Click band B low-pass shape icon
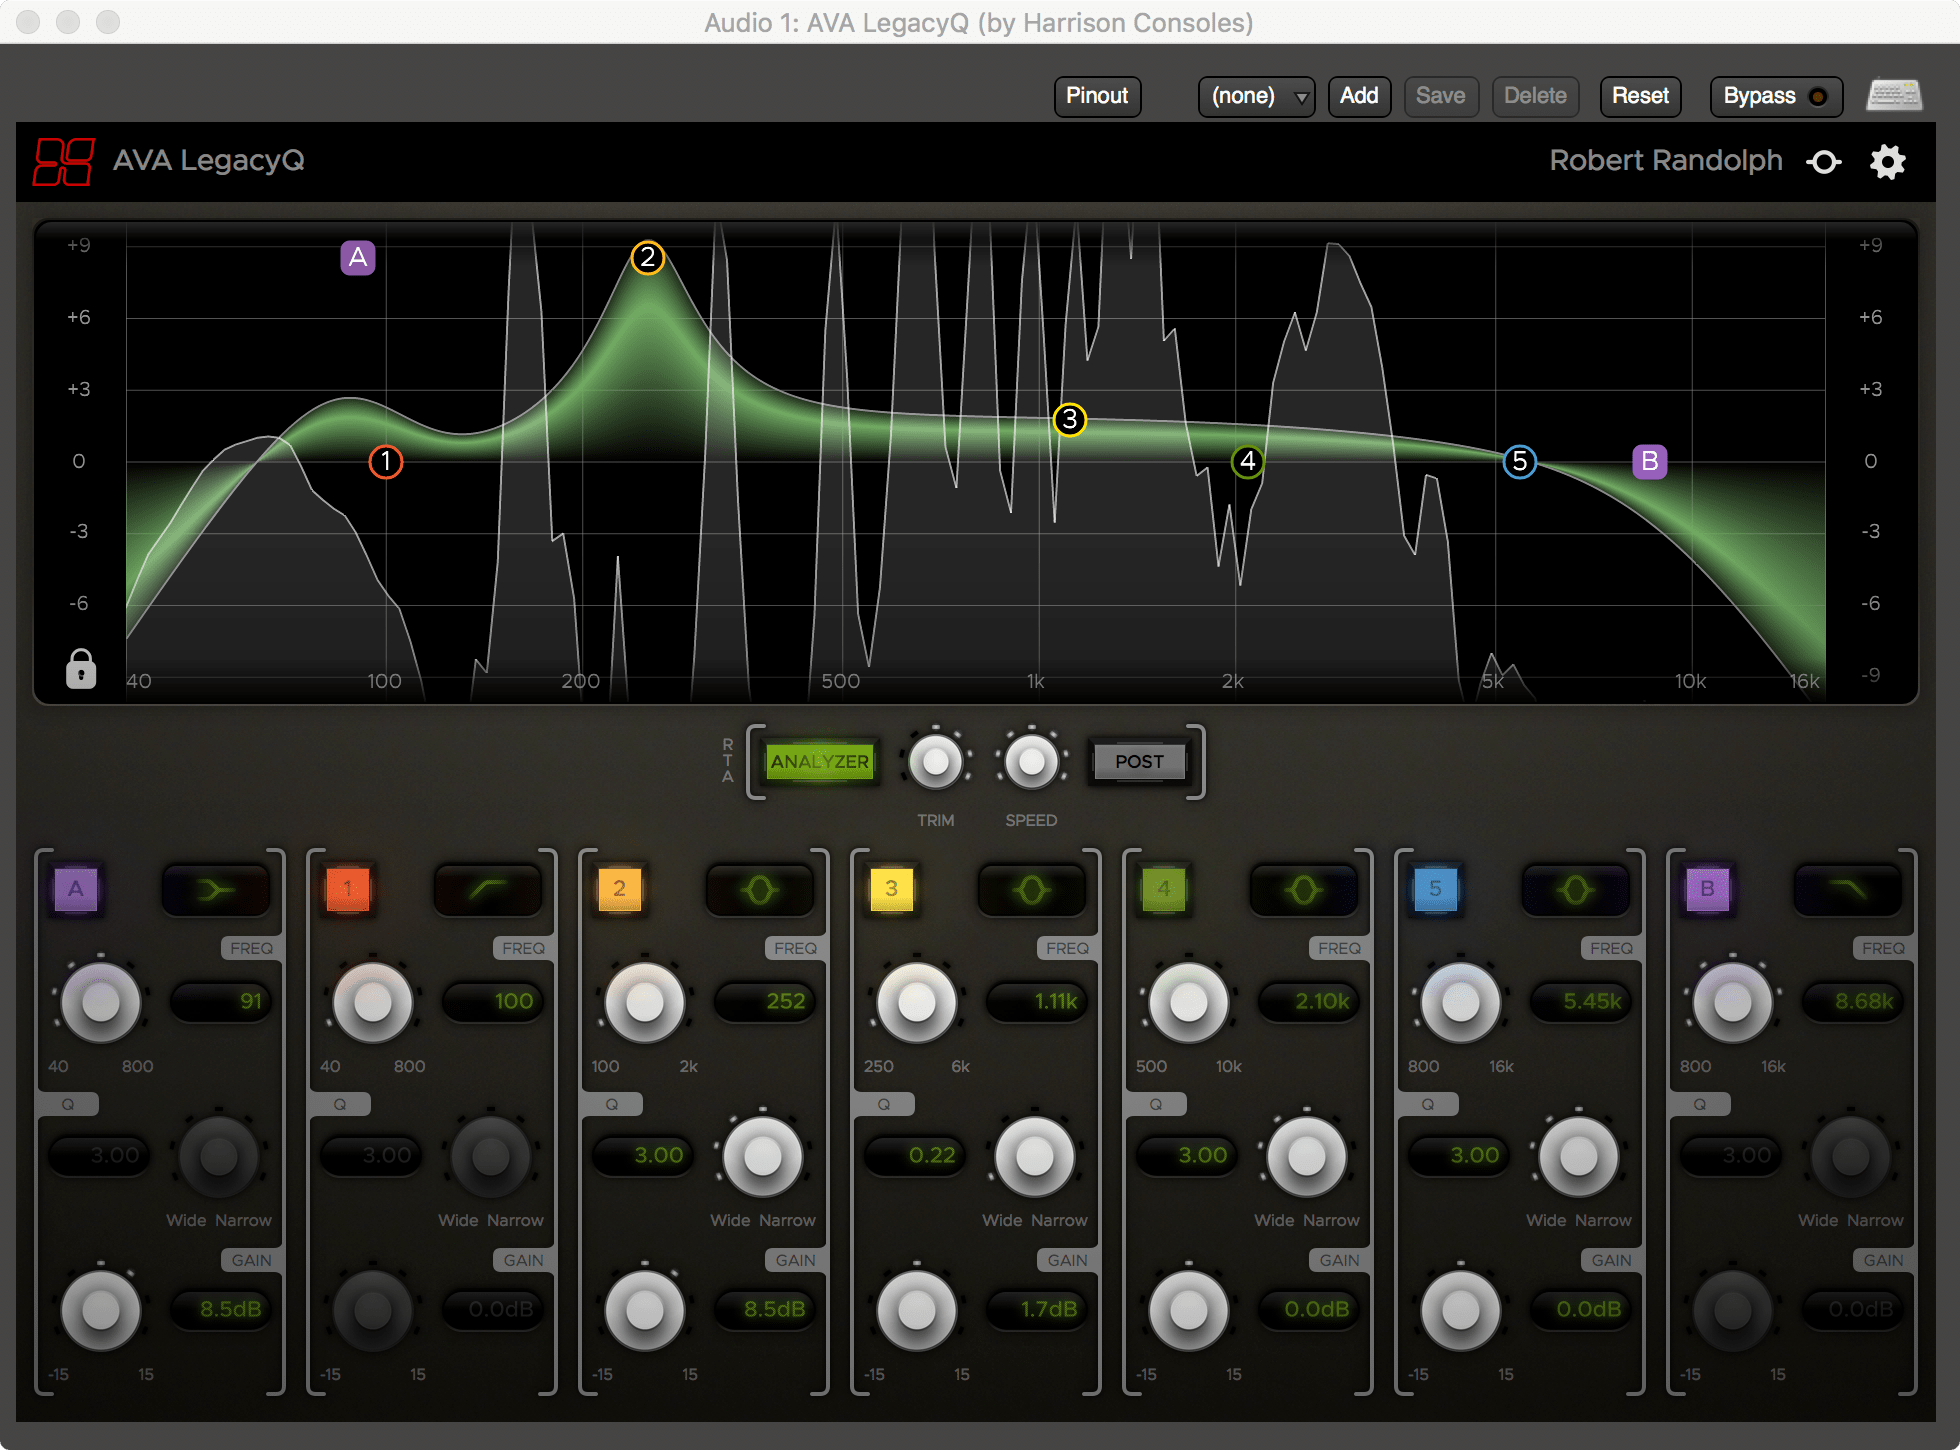 tap(1848, 889)
